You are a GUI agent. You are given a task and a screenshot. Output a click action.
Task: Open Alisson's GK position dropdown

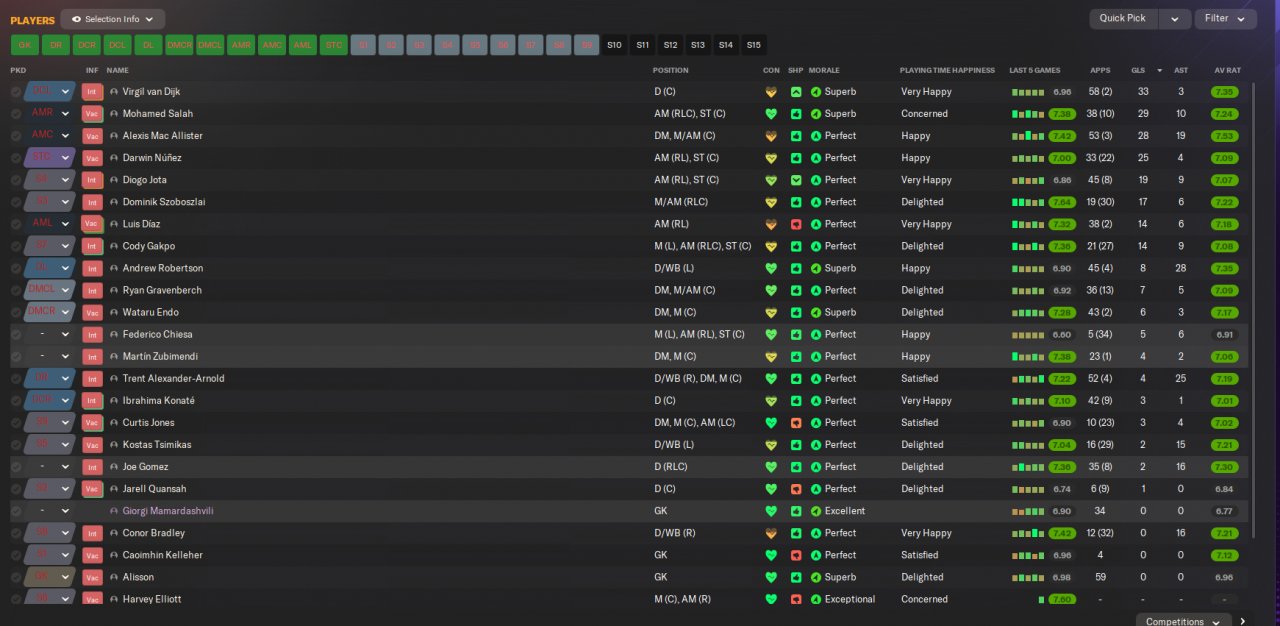[50, 577]
